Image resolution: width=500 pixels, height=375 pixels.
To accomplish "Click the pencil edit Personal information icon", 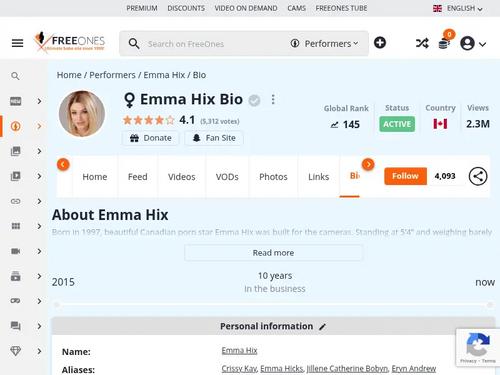I will pos(322,327).
